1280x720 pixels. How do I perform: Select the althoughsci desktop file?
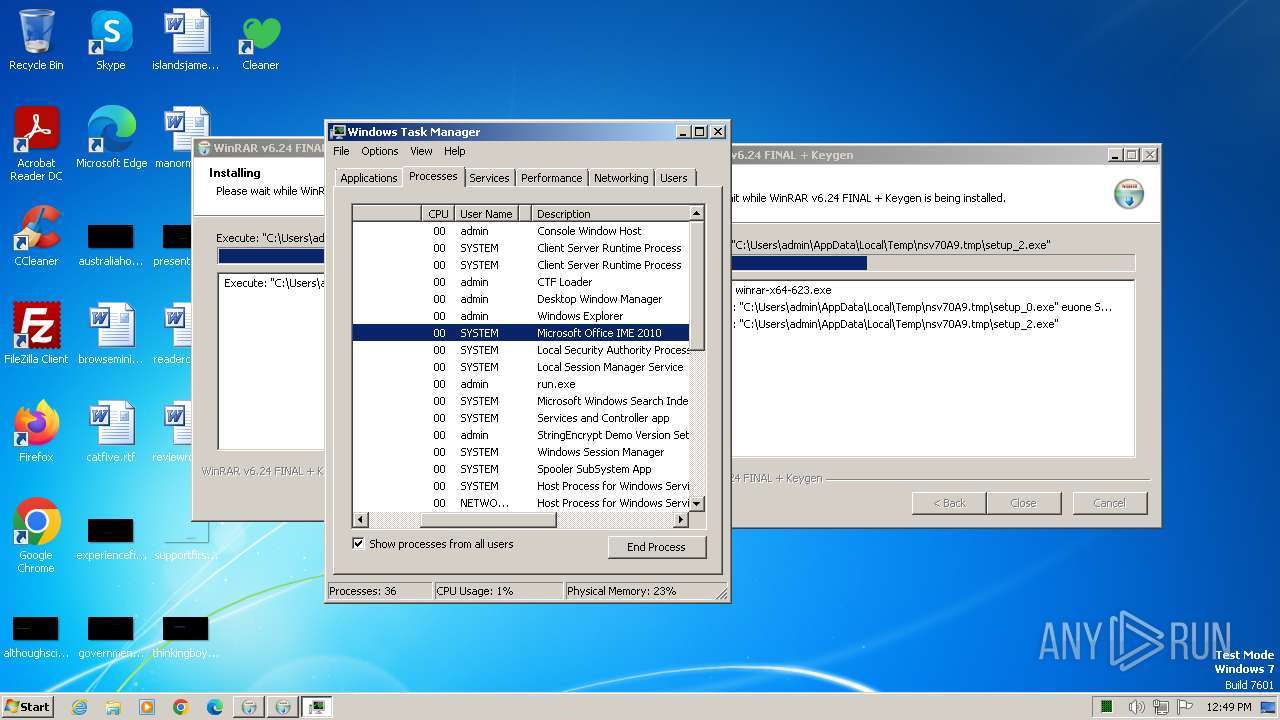tap(36, 638)
